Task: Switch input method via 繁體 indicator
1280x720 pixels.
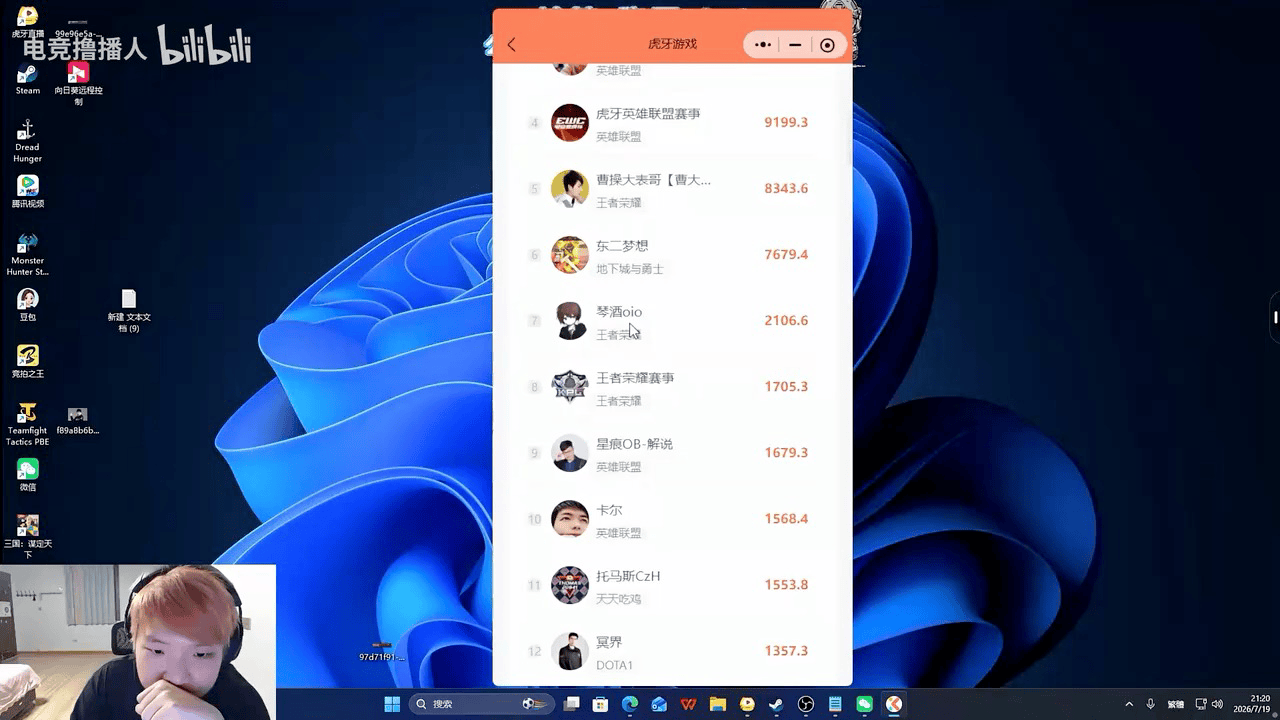Action: [x=1176, y=704]
